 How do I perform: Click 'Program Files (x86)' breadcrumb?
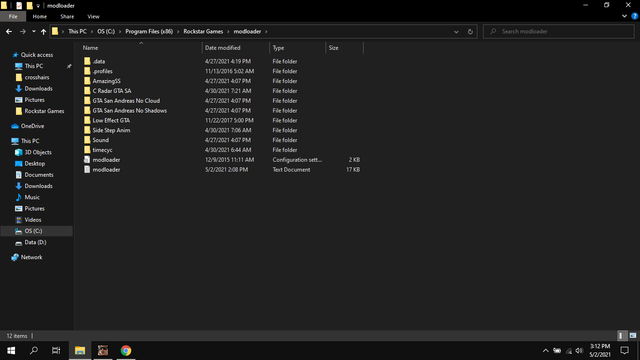point(149,31)
